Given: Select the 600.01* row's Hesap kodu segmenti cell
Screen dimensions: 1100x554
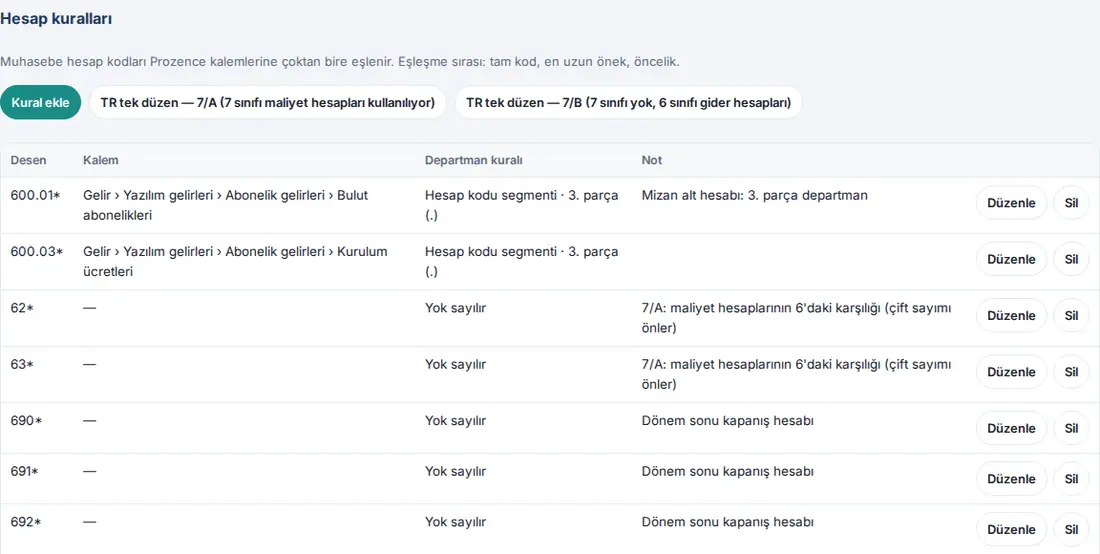Looking at the screenshot, I should [522, 205].
